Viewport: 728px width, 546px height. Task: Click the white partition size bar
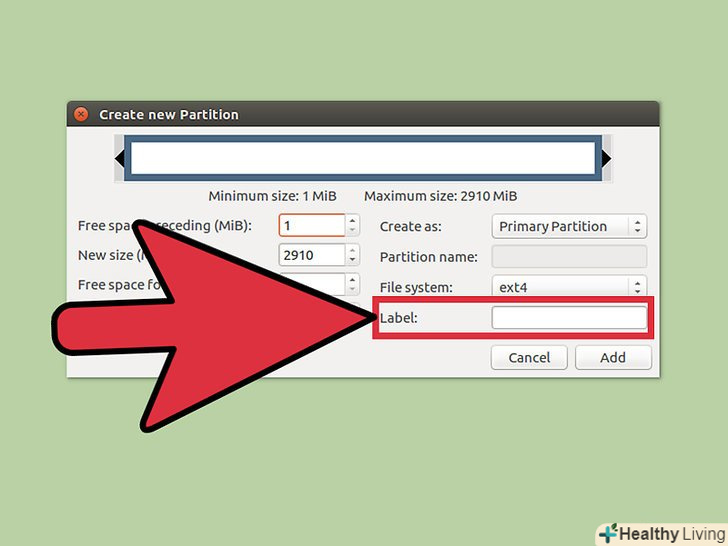(x=363, y=158)
